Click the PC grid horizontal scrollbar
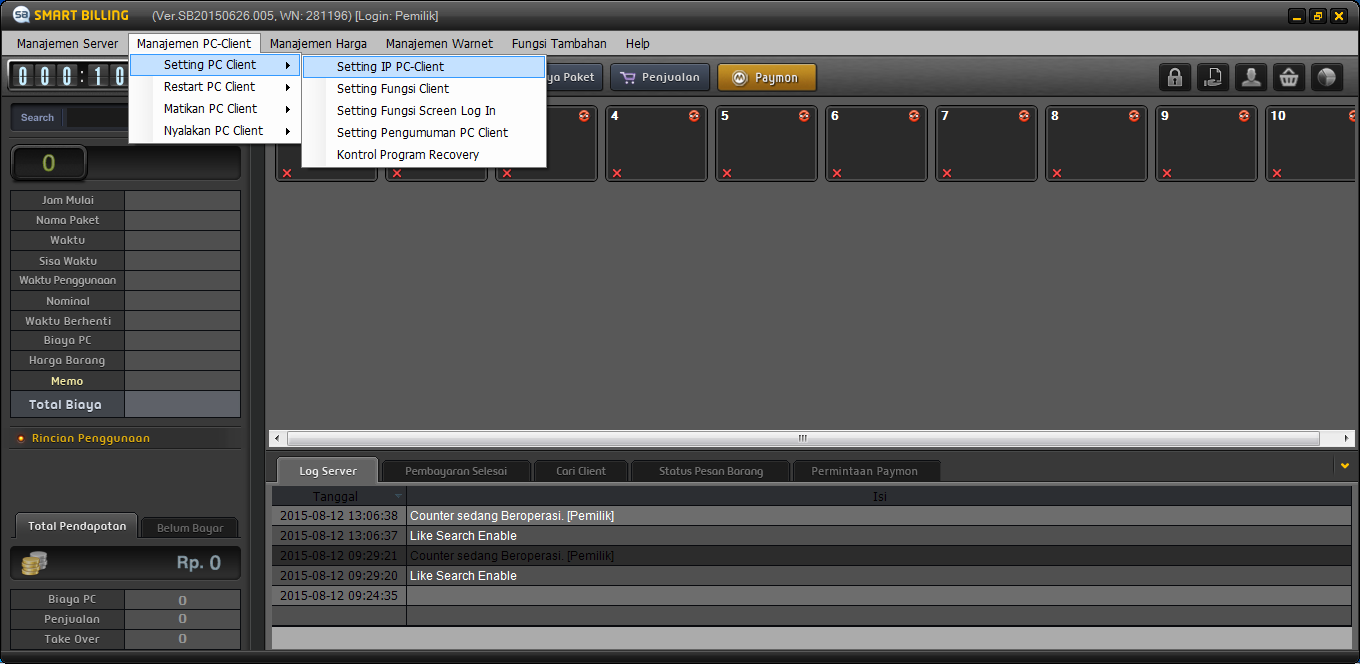Screen dimensions: 1360x664 [802, 438]
